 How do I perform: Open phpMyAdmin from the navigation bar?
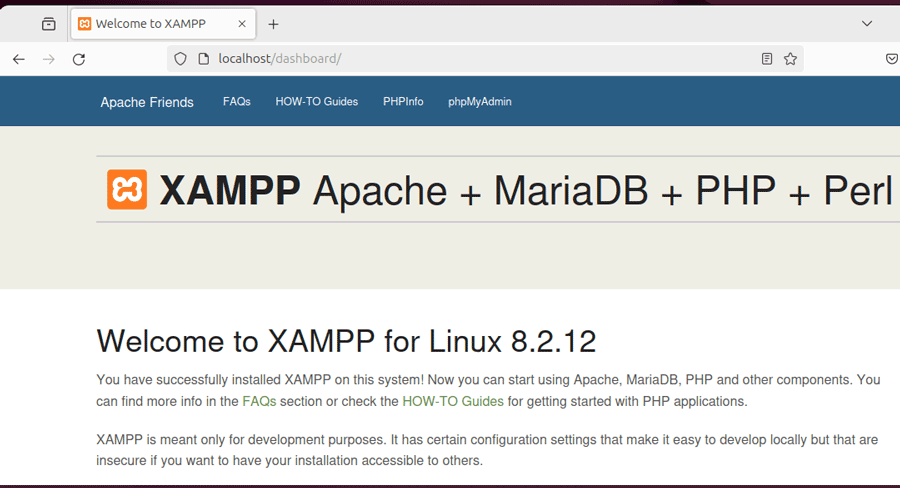(x=480, y=102)
